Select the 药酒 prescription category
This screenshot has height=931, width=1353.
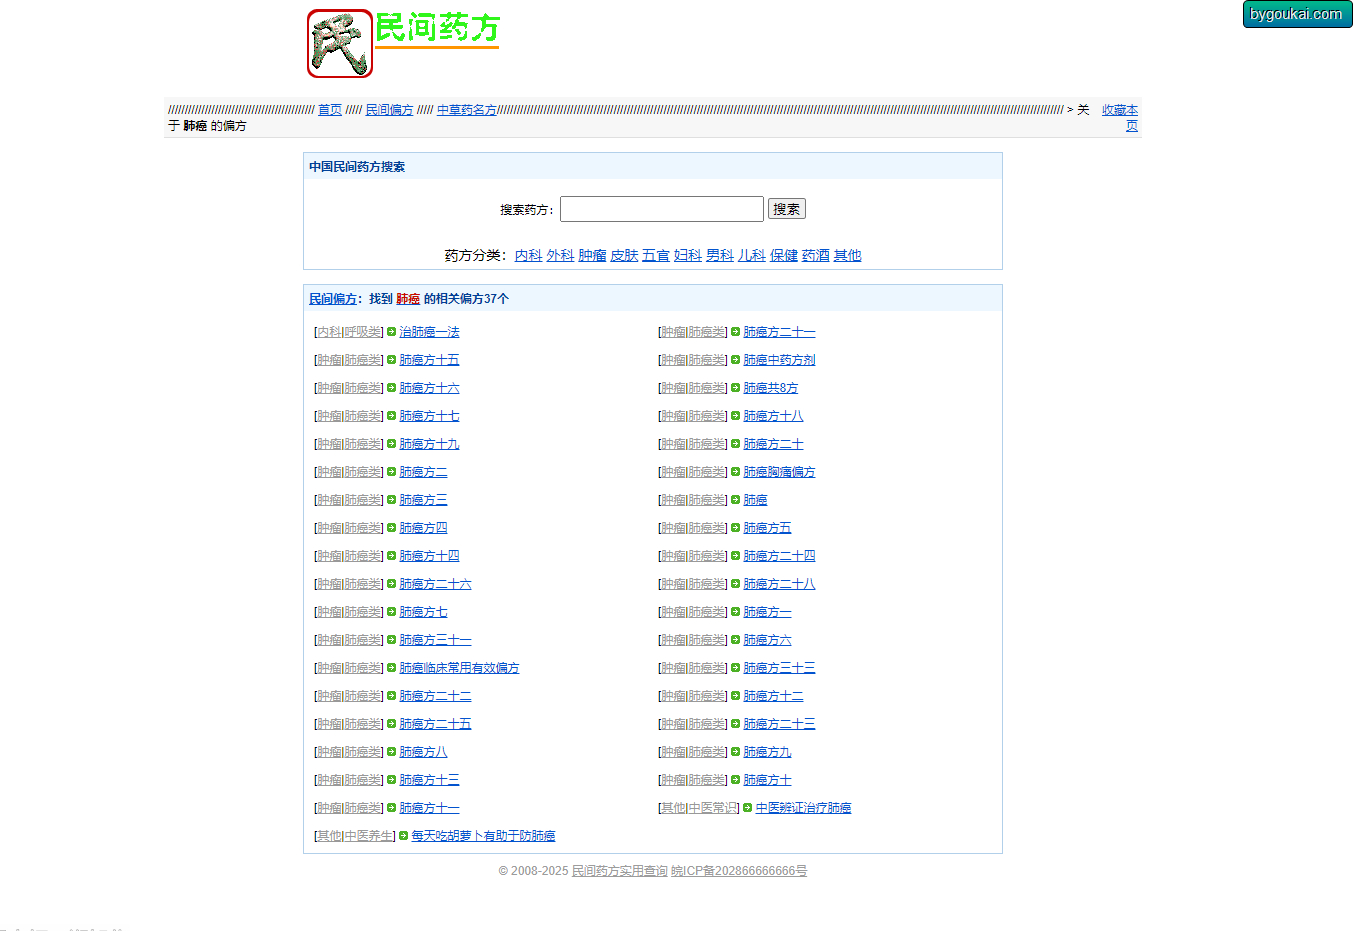815,256
